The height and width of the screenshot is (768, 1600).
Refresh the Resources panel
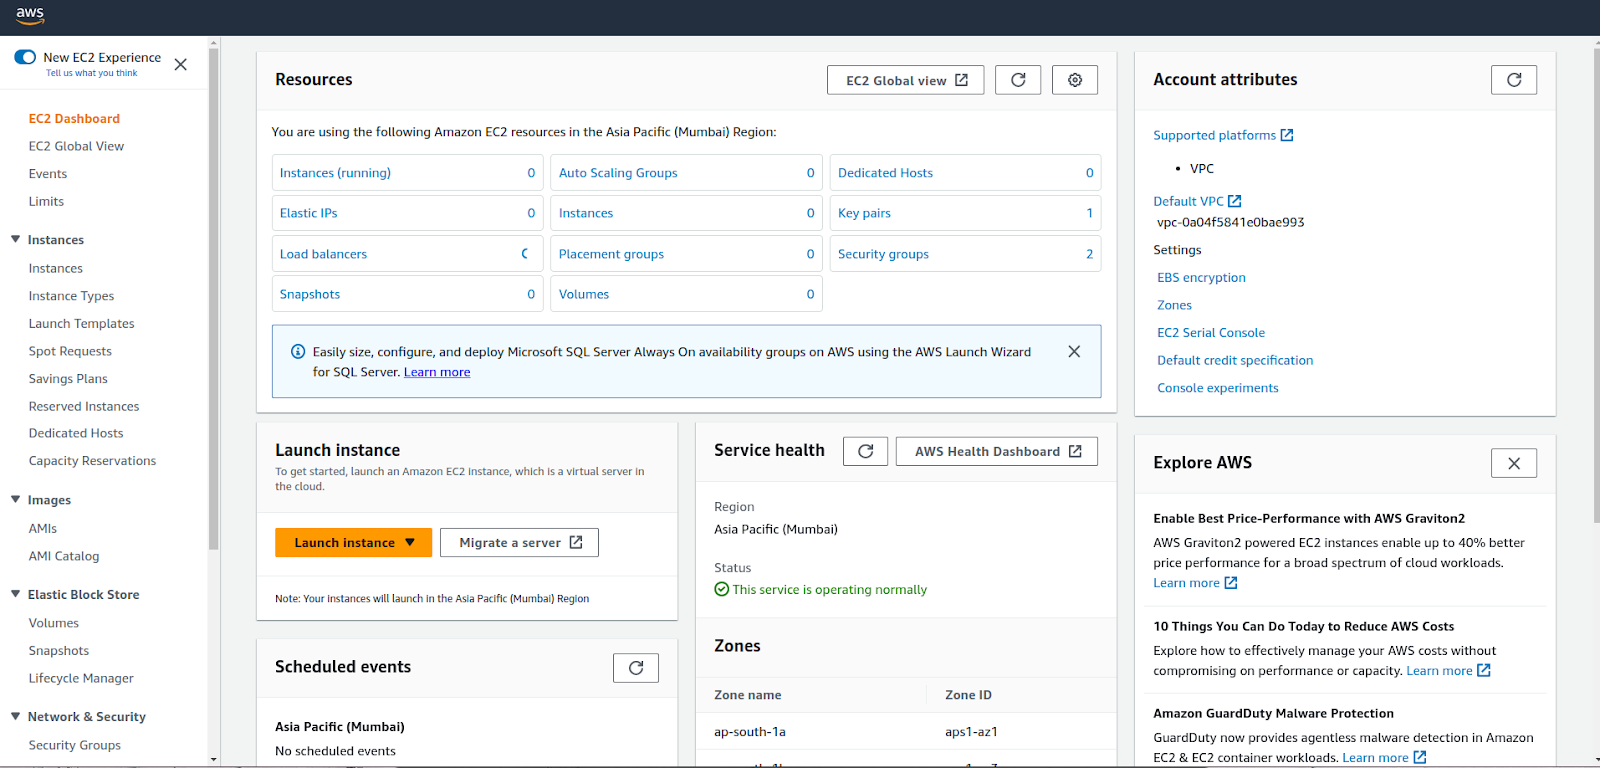[x=1018, y=80]
